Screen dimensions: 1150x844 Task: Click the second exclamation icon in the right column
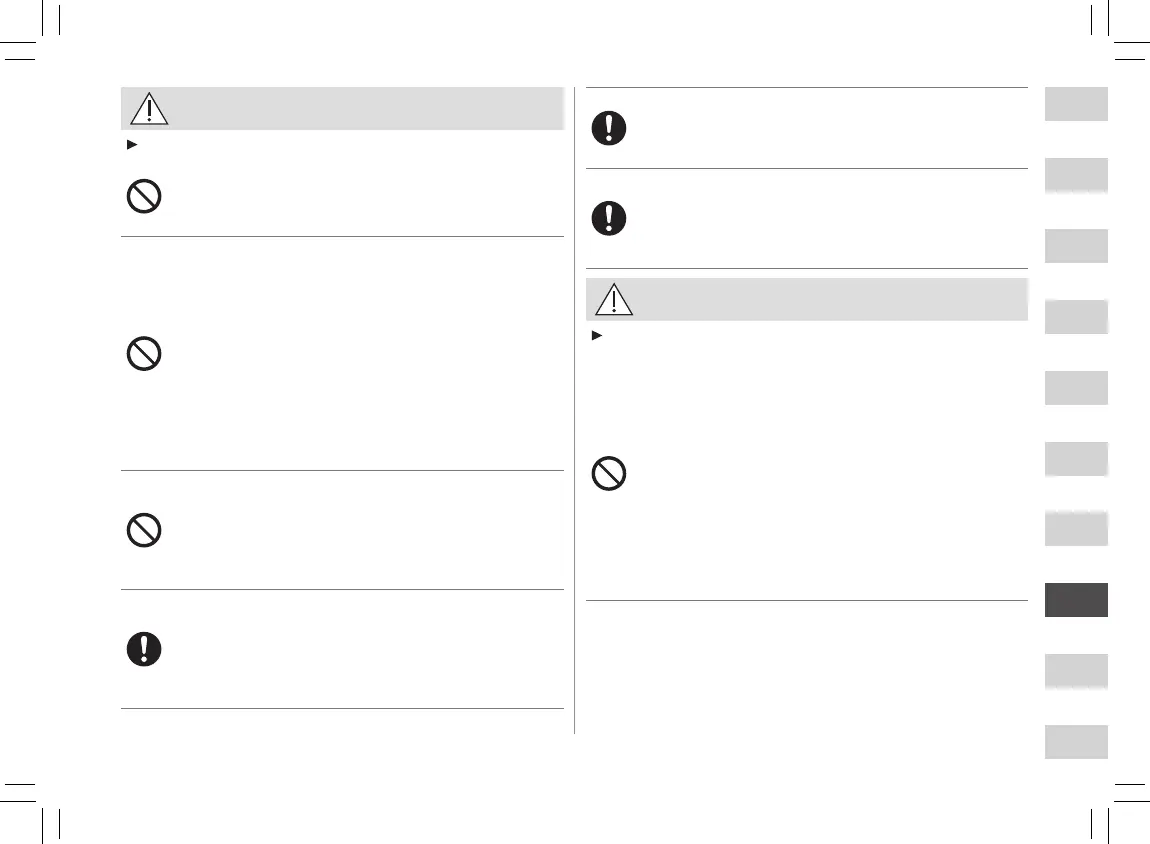click(x=609, y=218)
